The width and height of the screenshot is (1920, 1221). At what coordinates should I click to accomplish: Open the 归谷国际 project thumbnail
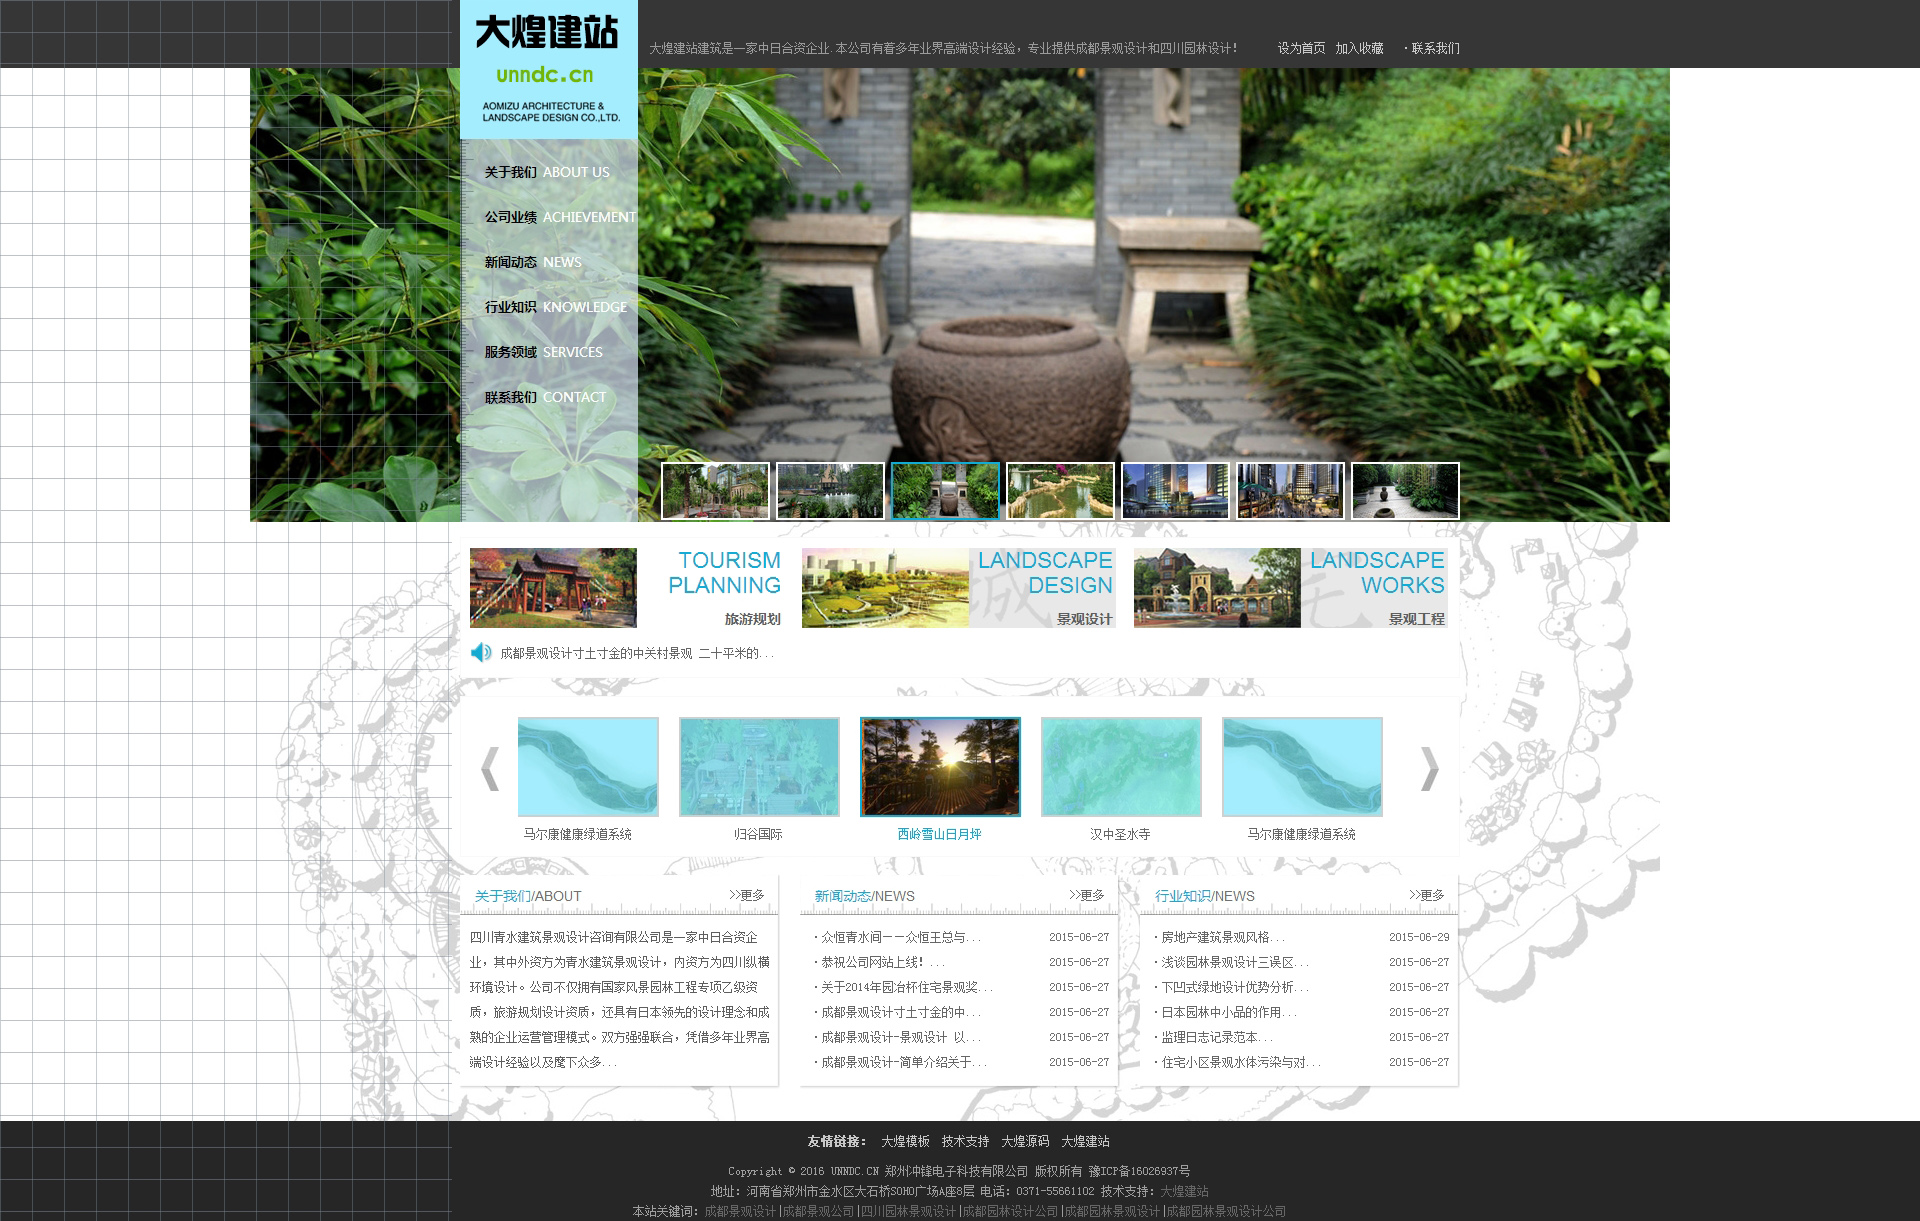coord(759,767)
